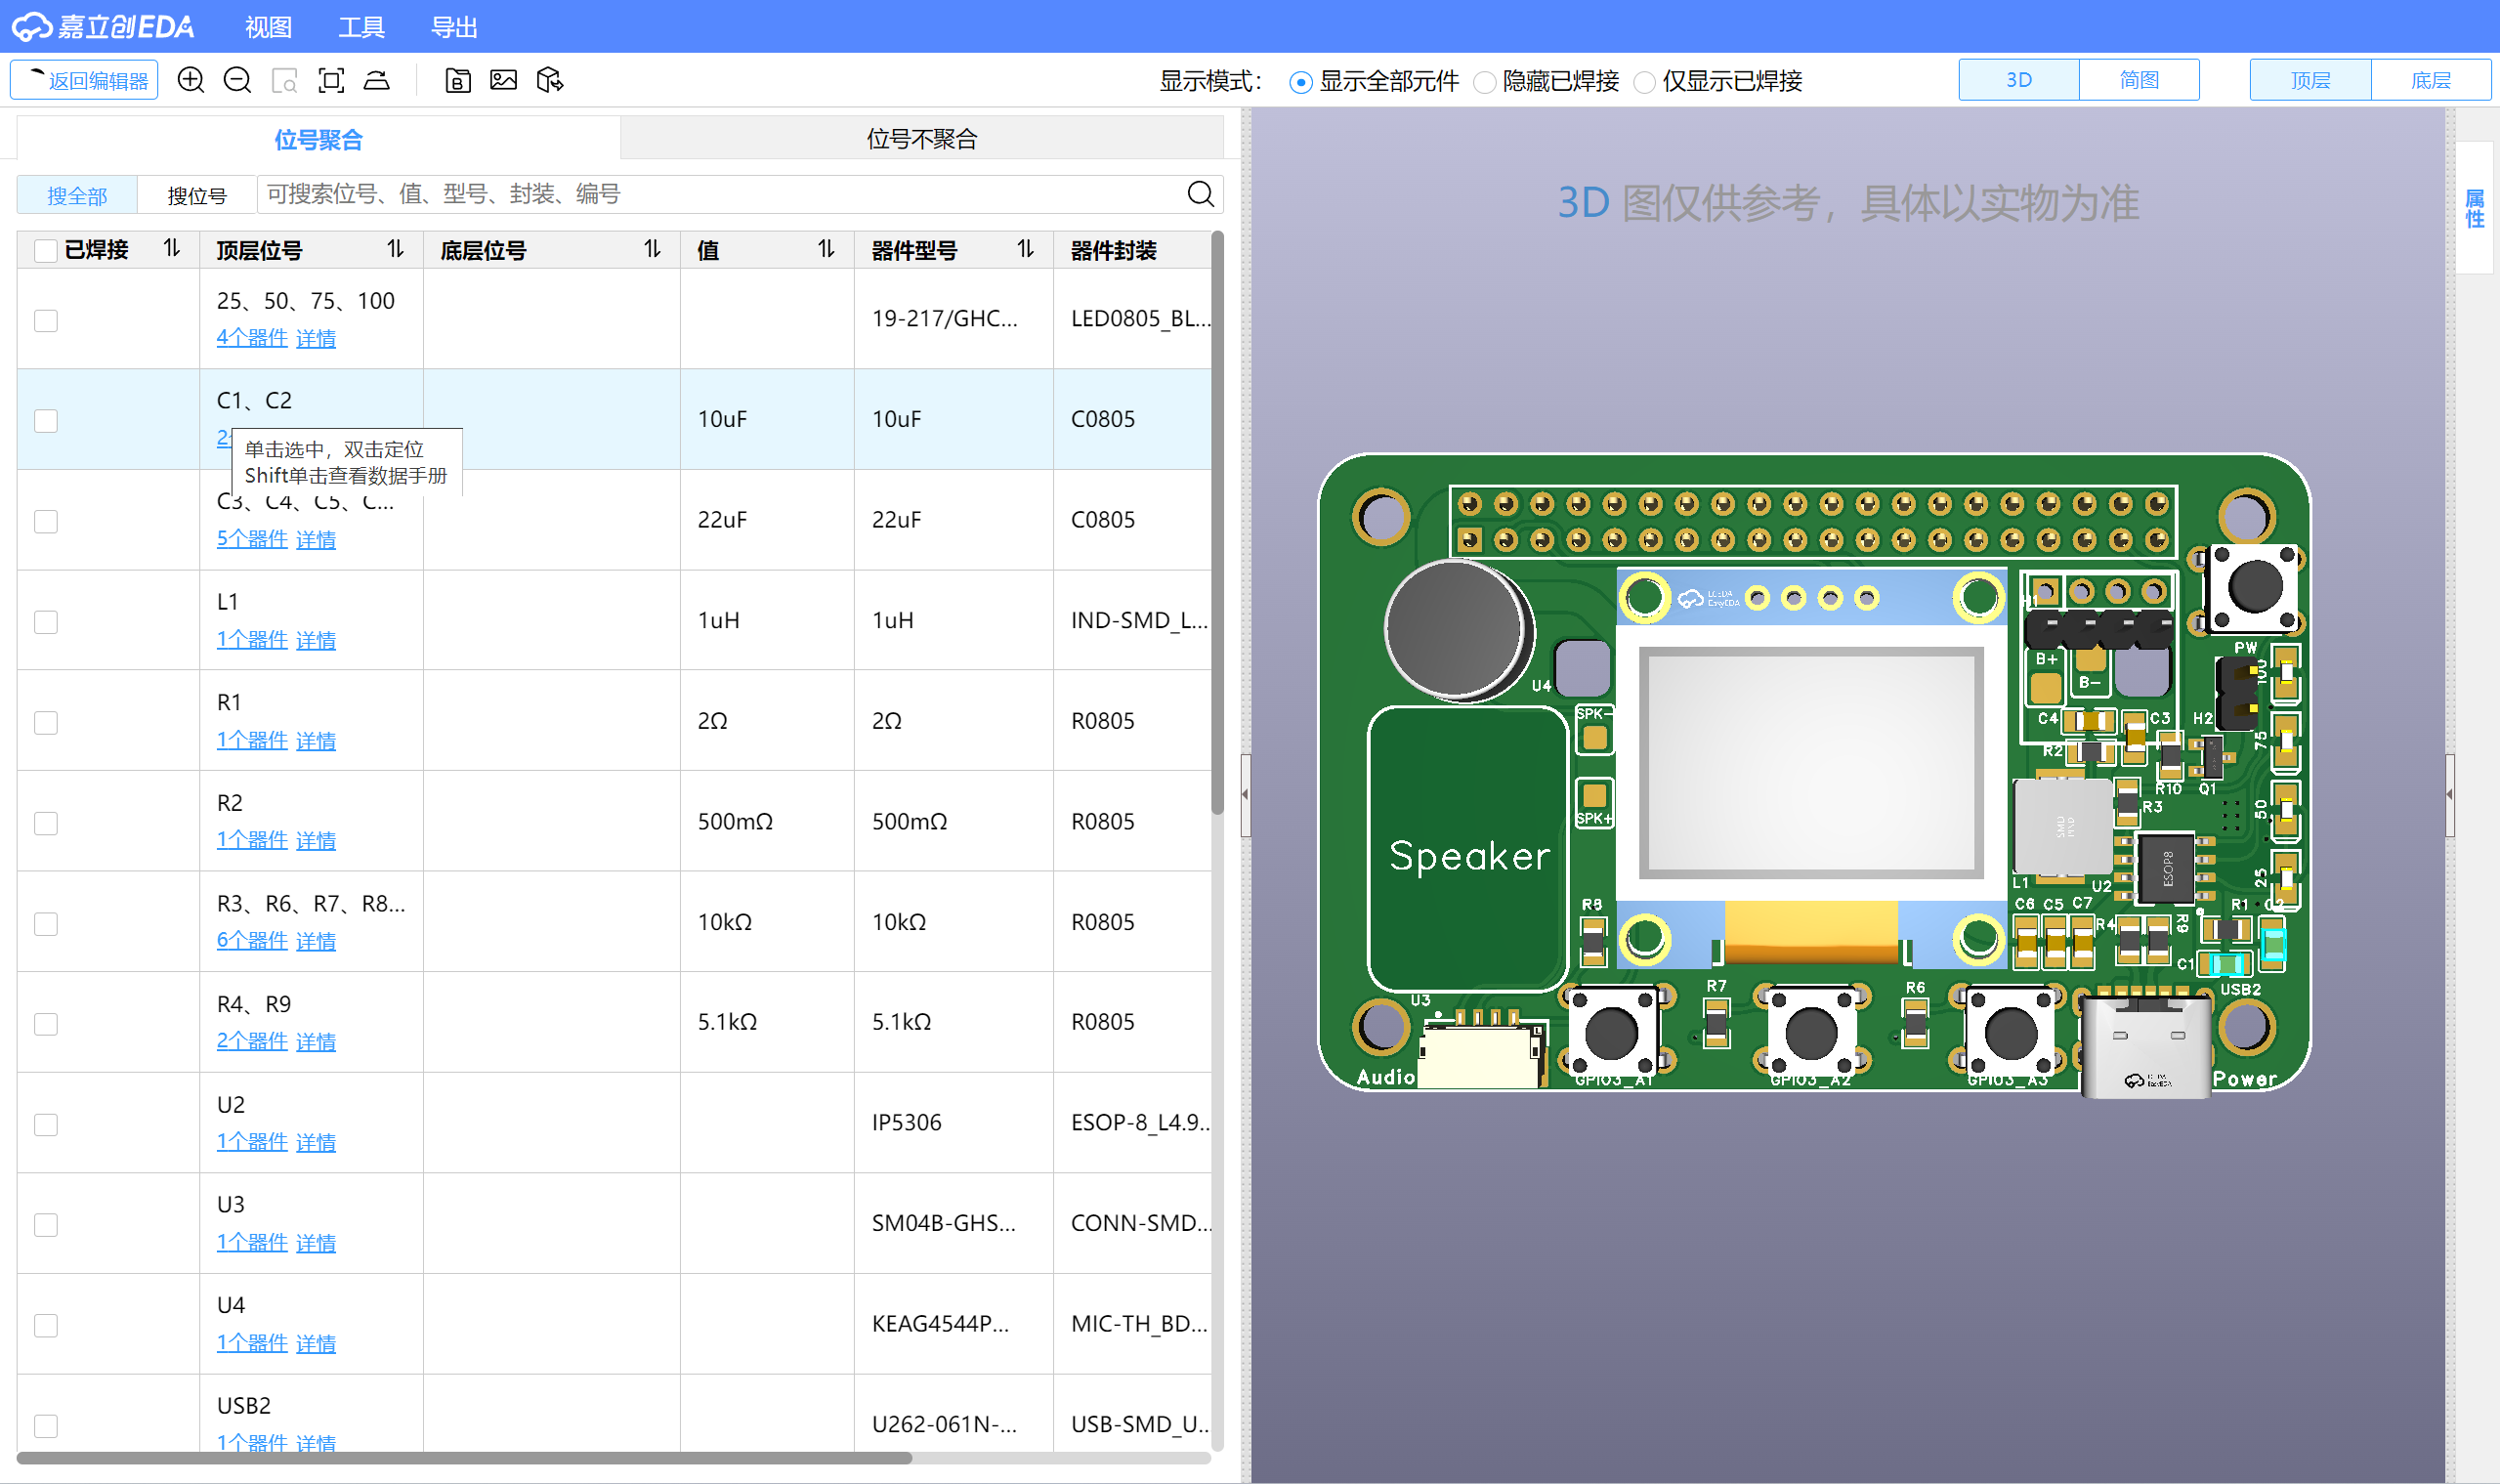Sort by 已焊接 column arrows

(172, 248)
